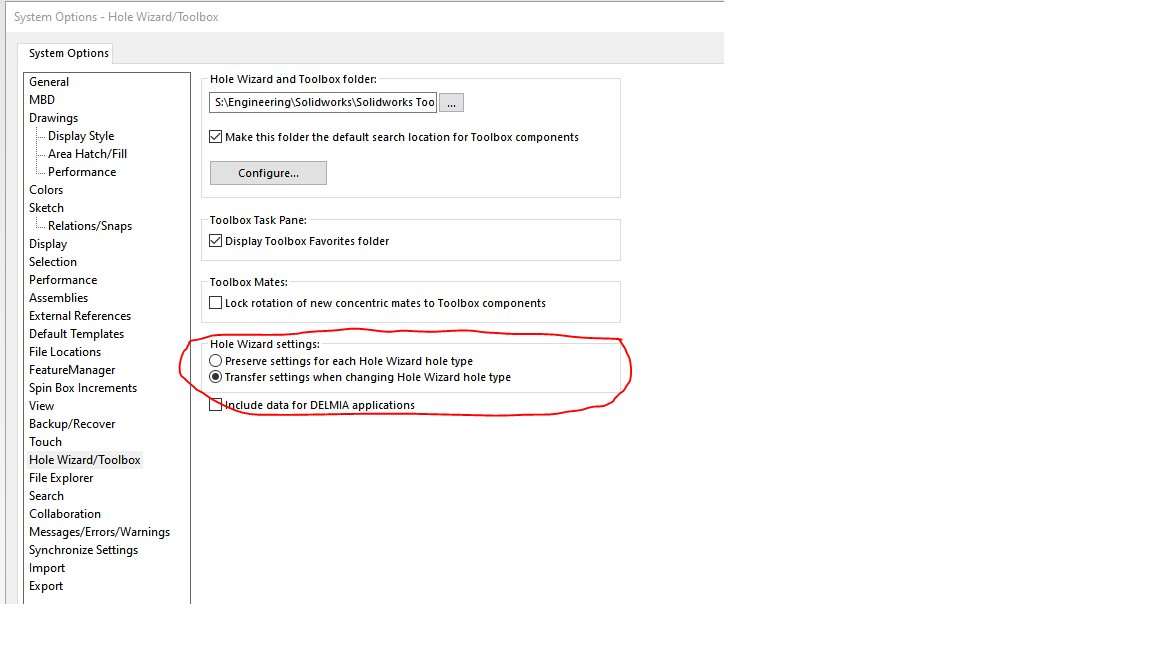Open the General options category
This screenshot has height=648, width=1152.
coord(49,82)
